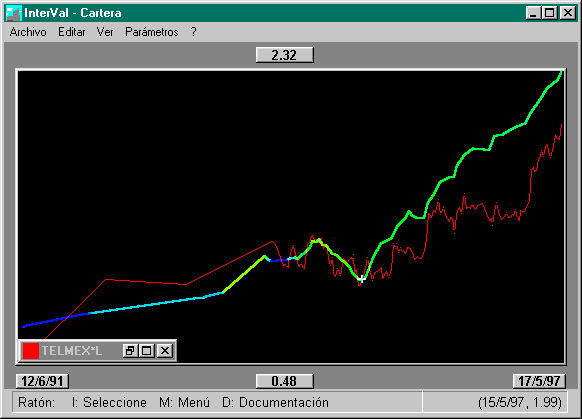Click the white crosshair marker on chart
Screen dimensions: 582x419
click(361, 279)
